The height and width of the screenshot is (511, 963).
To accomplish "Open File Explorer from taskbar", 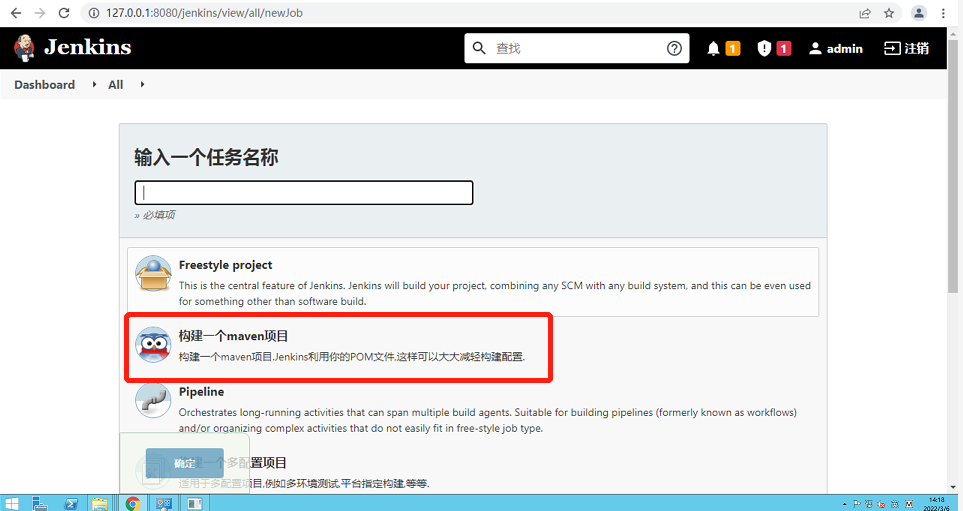I will point(100,504).
